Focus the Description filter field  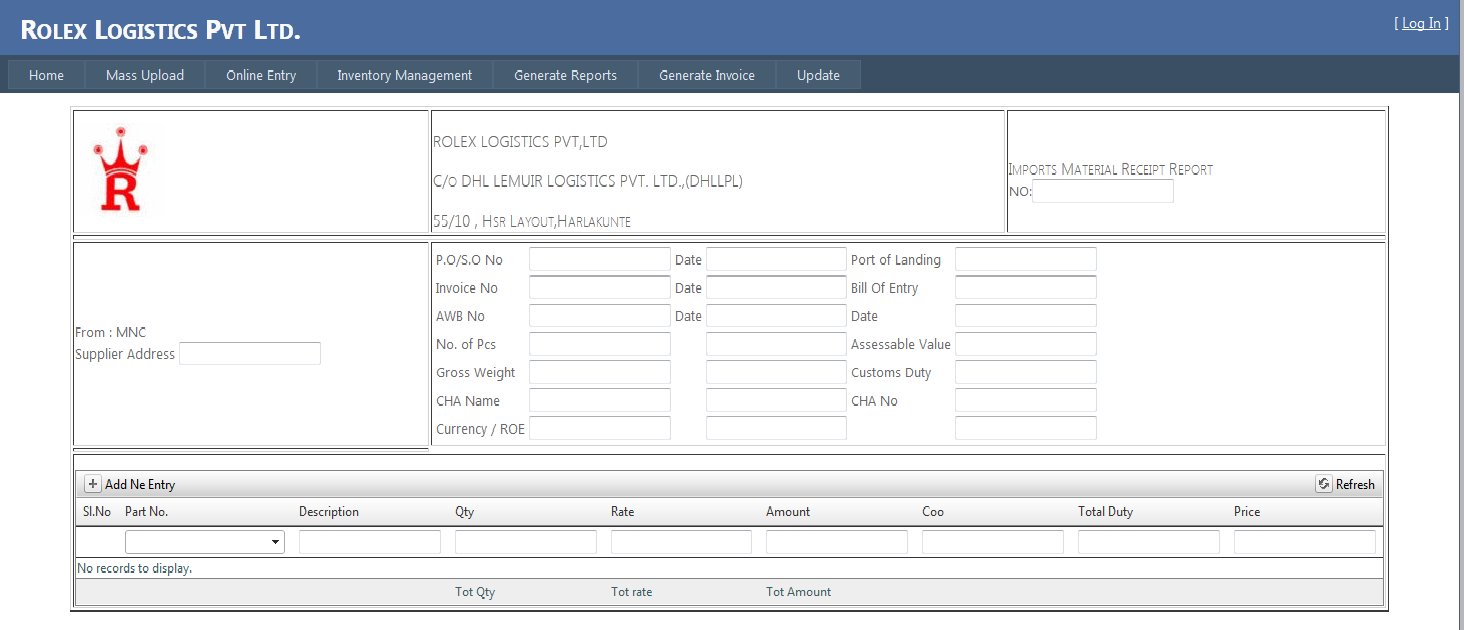point(370,542)
